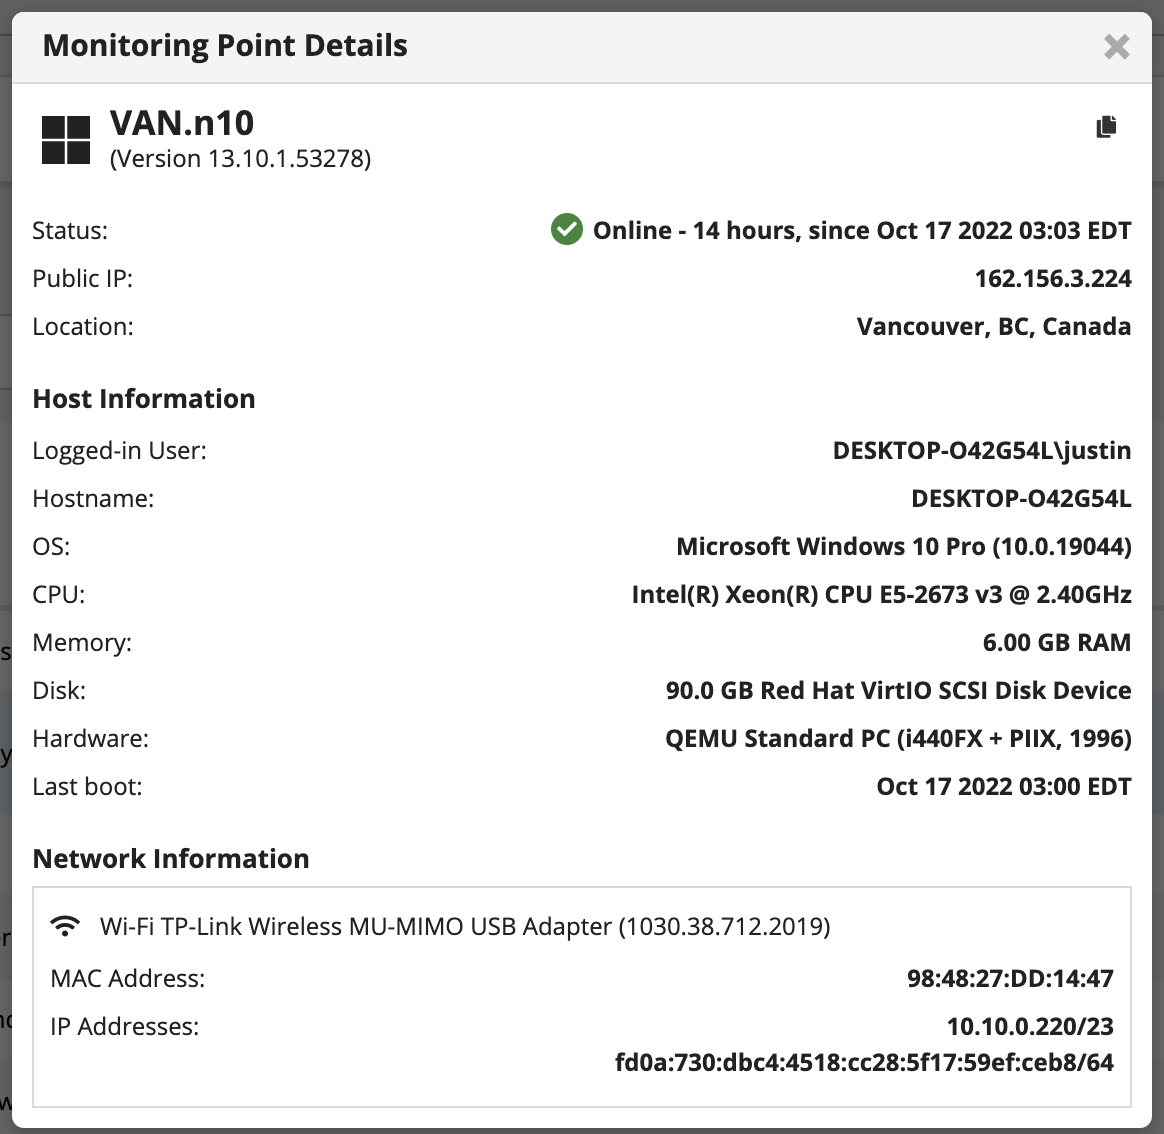Select the Public IP address 162.156.3.224
This screenshot has height=1134, width=1164.
1052,278
